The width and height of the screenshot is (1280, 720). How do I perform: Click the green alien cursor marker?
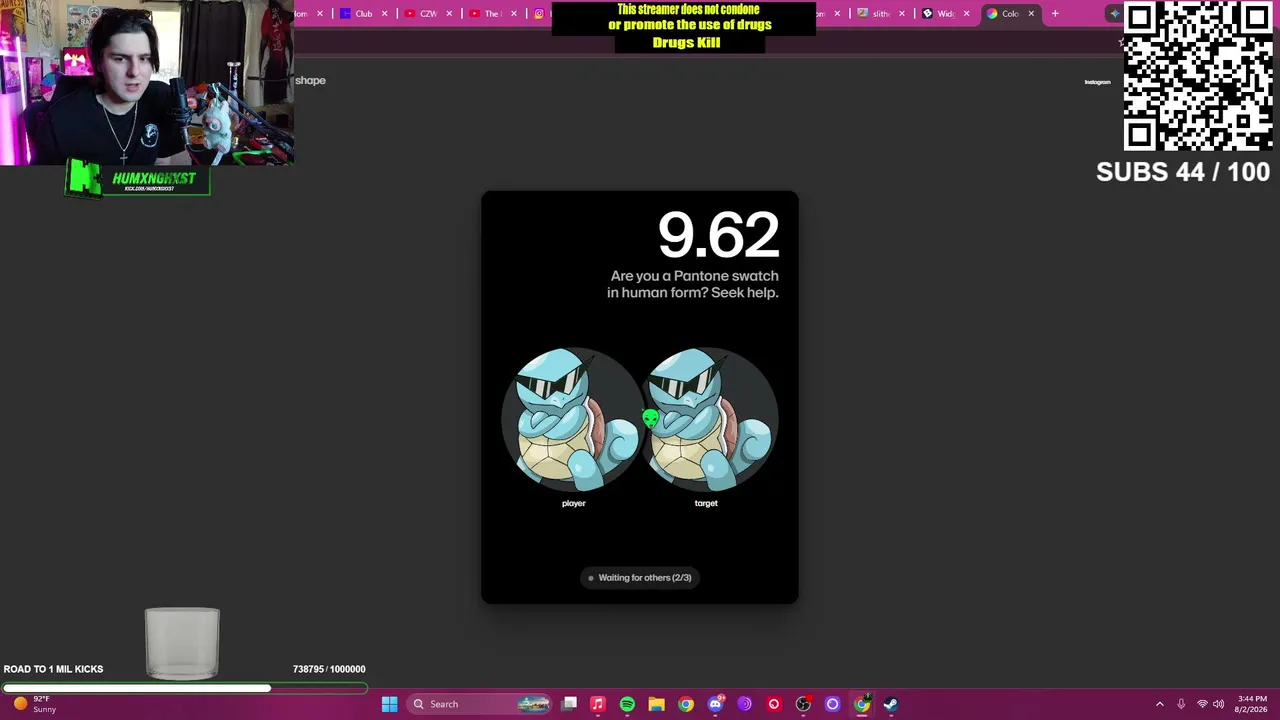(651, 418)
